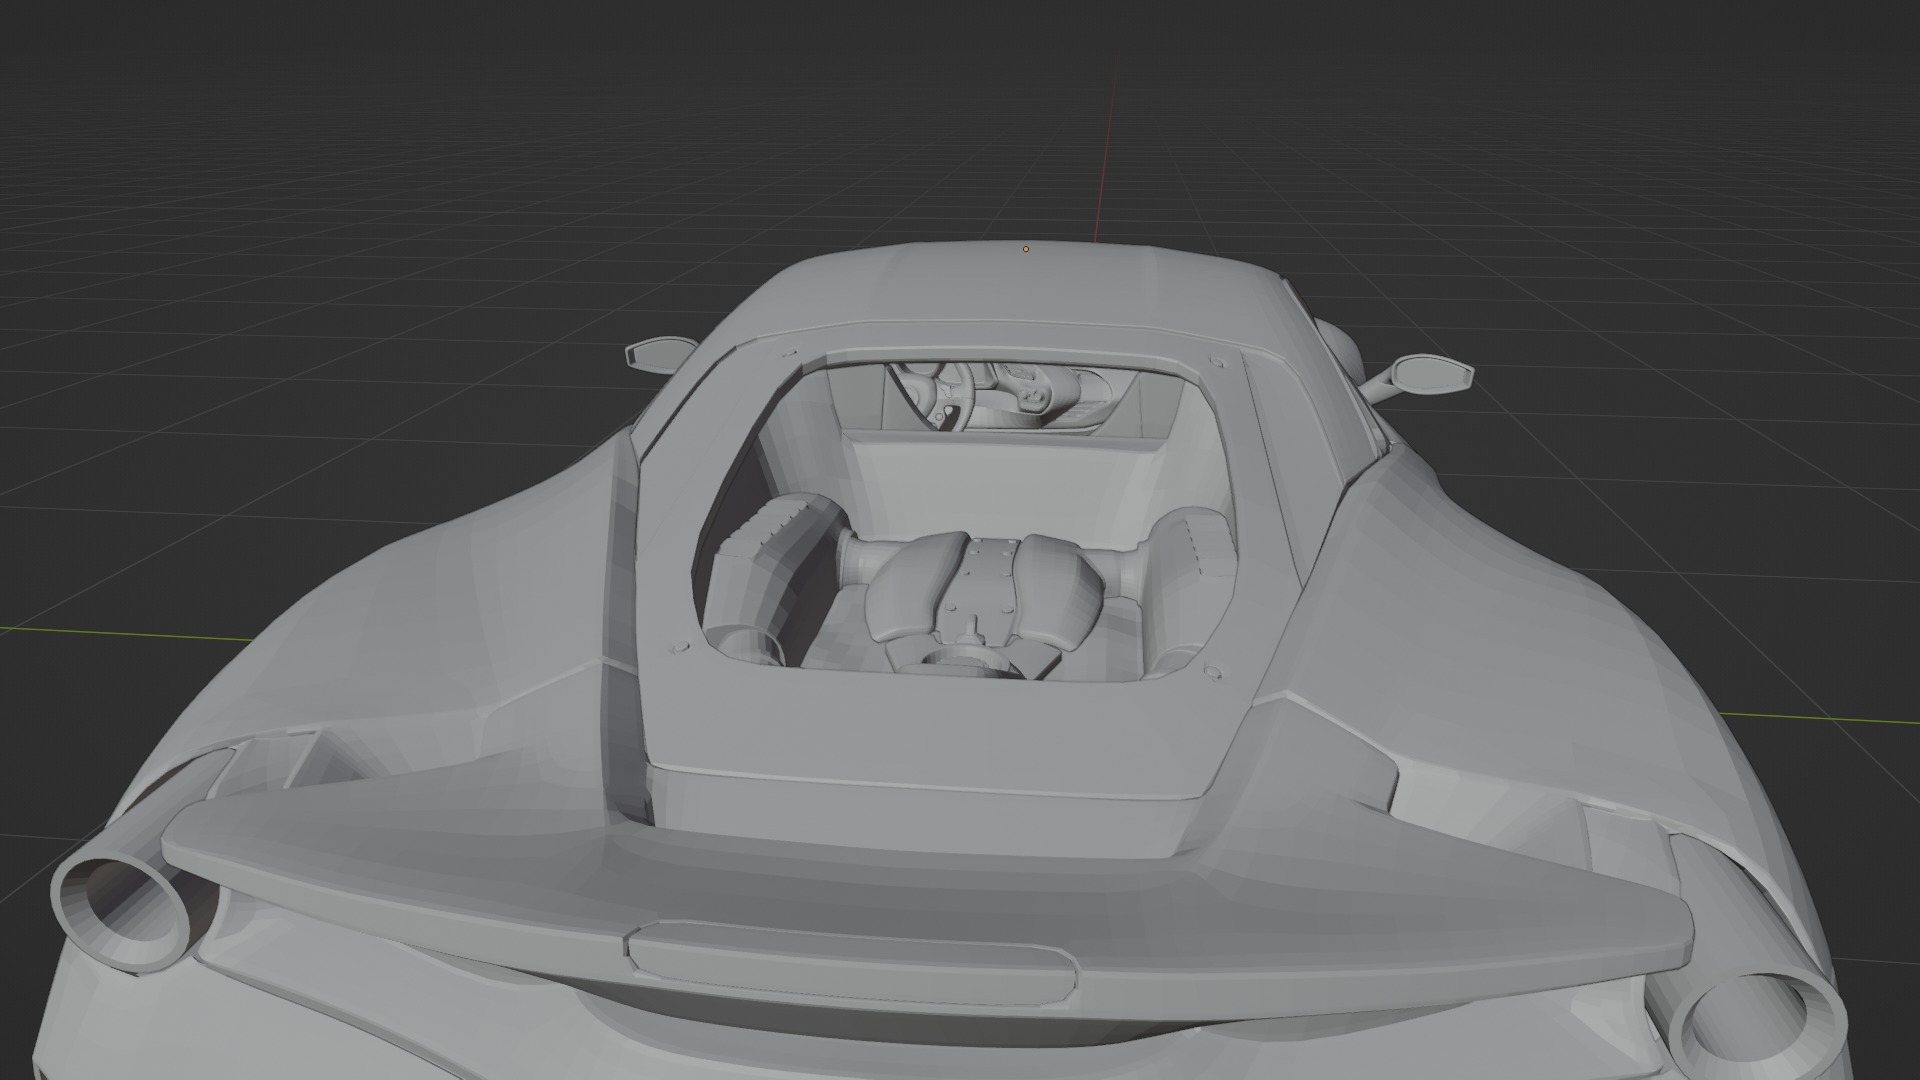The height and width of the screenshot is (1080, 1920).
Task: Click the left side mirror
Action: (660, 353)
